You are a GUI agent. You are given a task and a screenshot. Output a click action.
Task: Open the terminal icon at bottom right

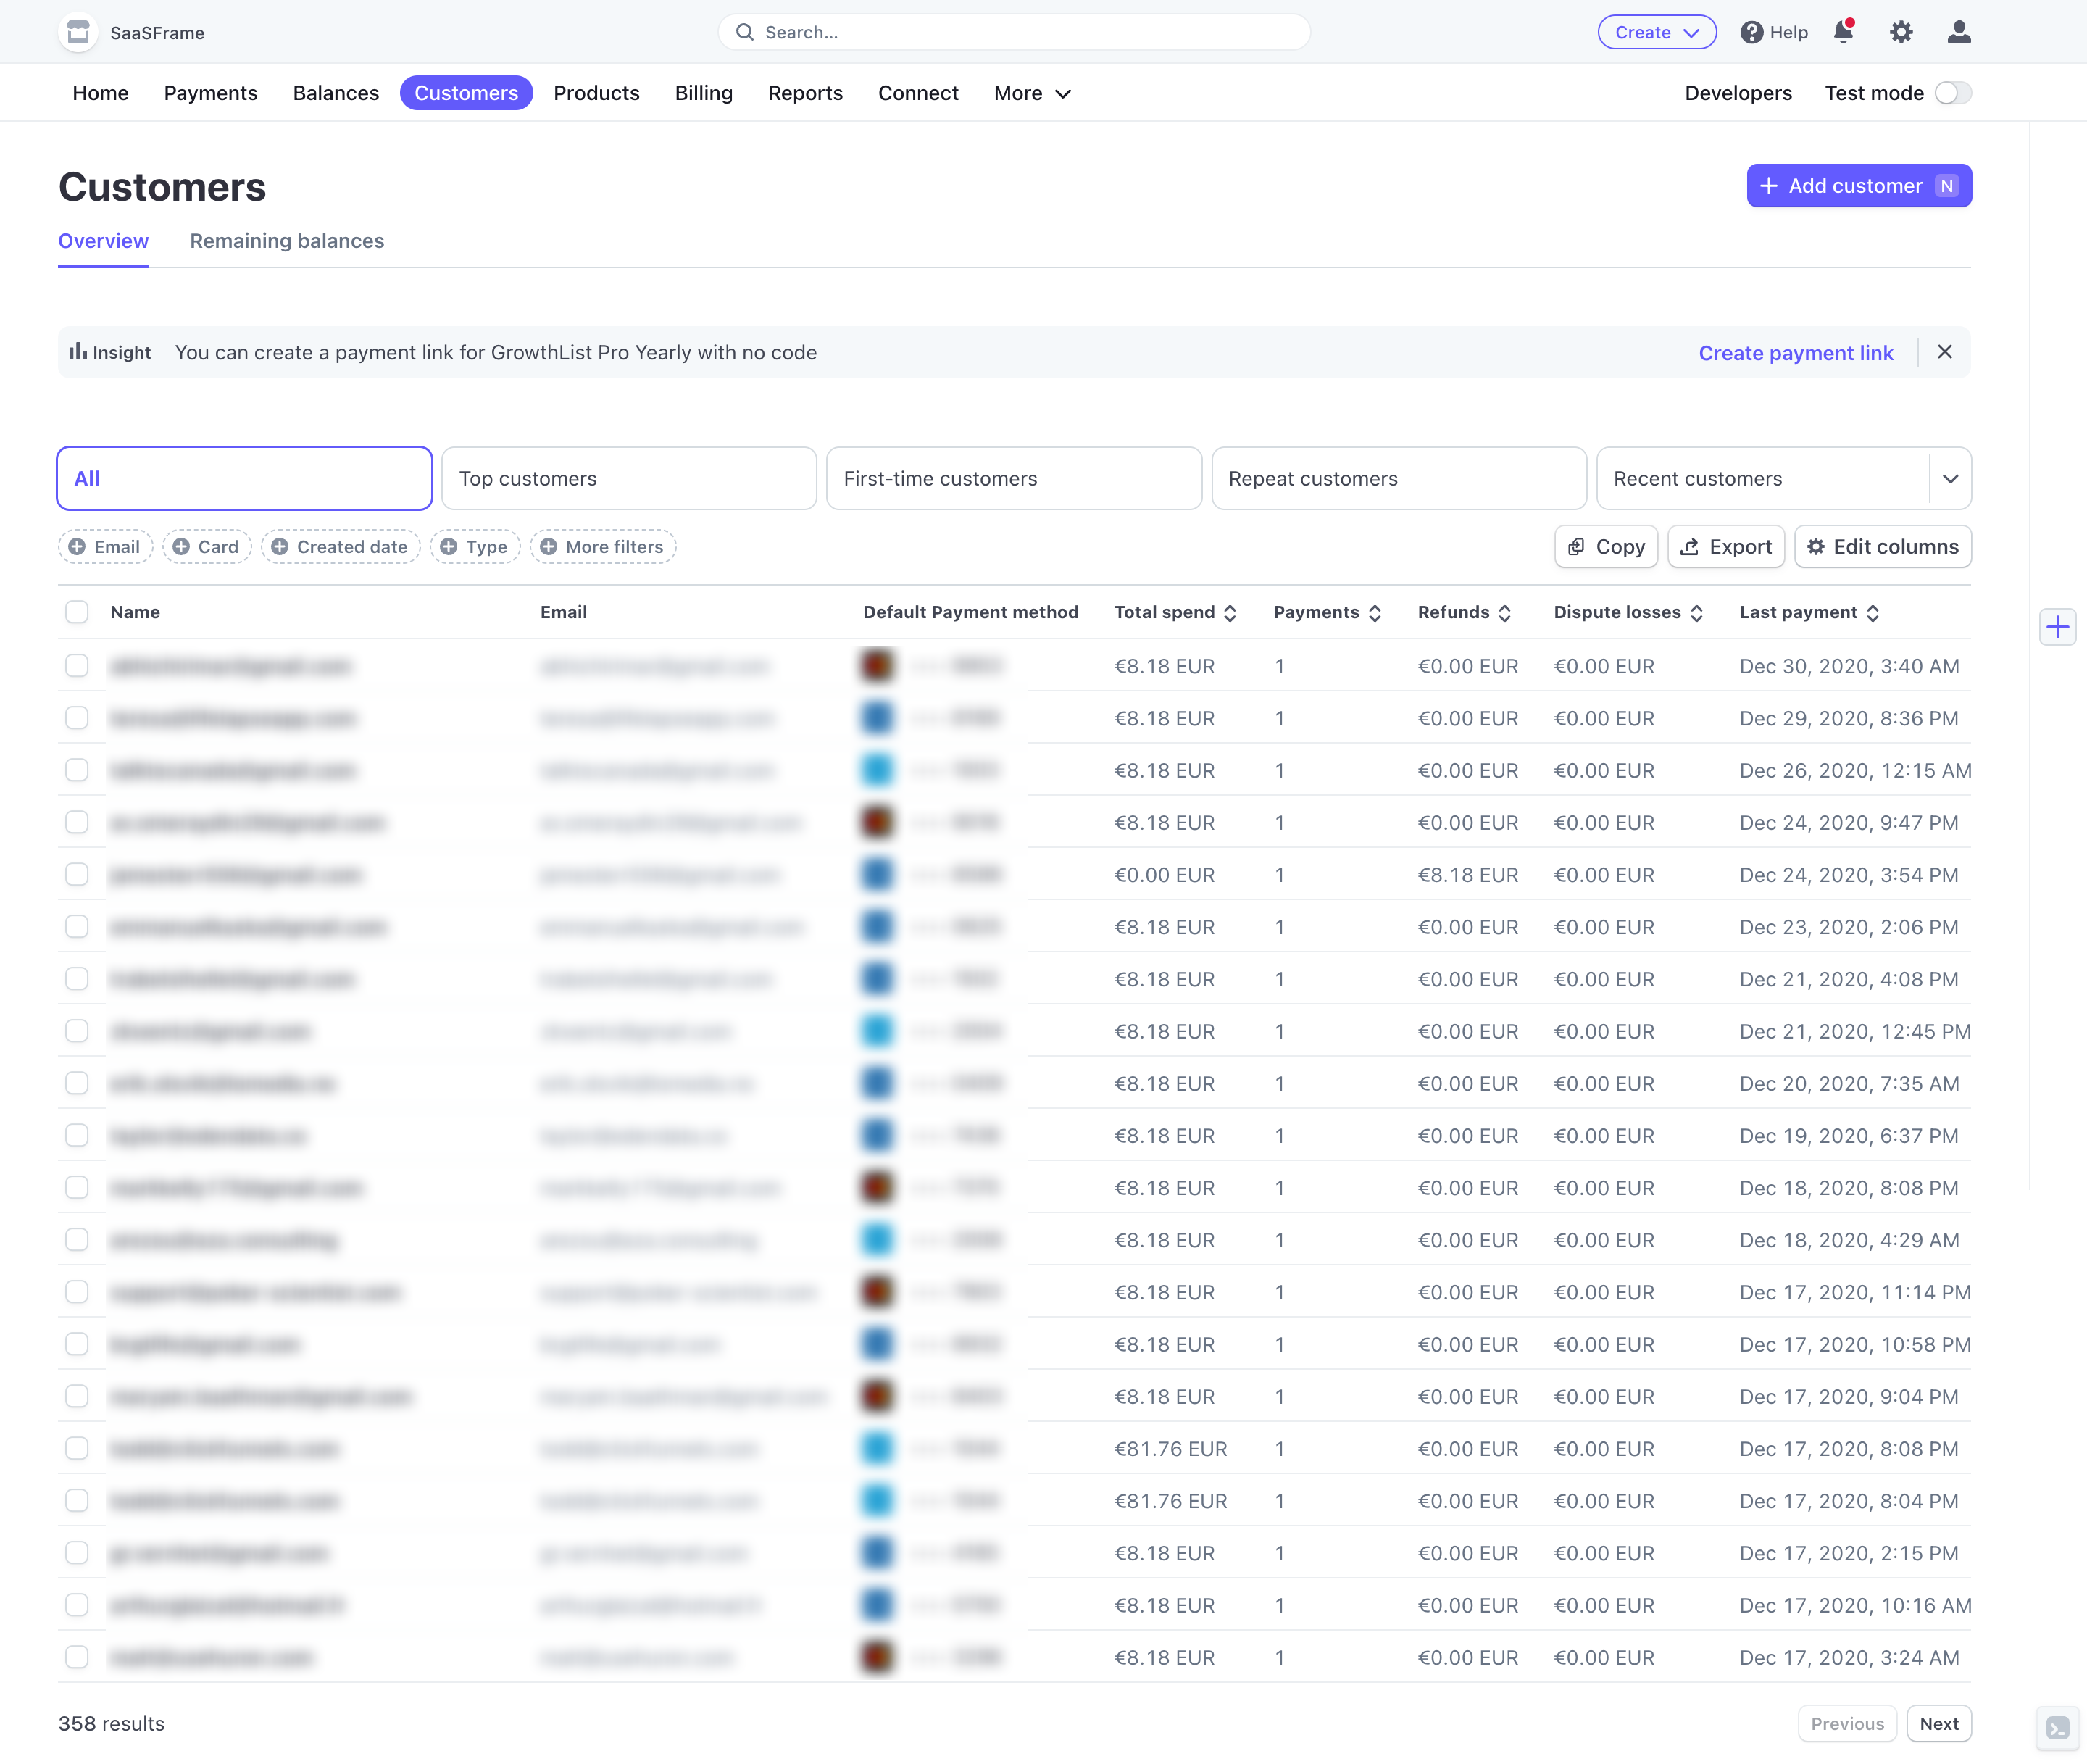pyautogui.click(x=2057, y=1727)
